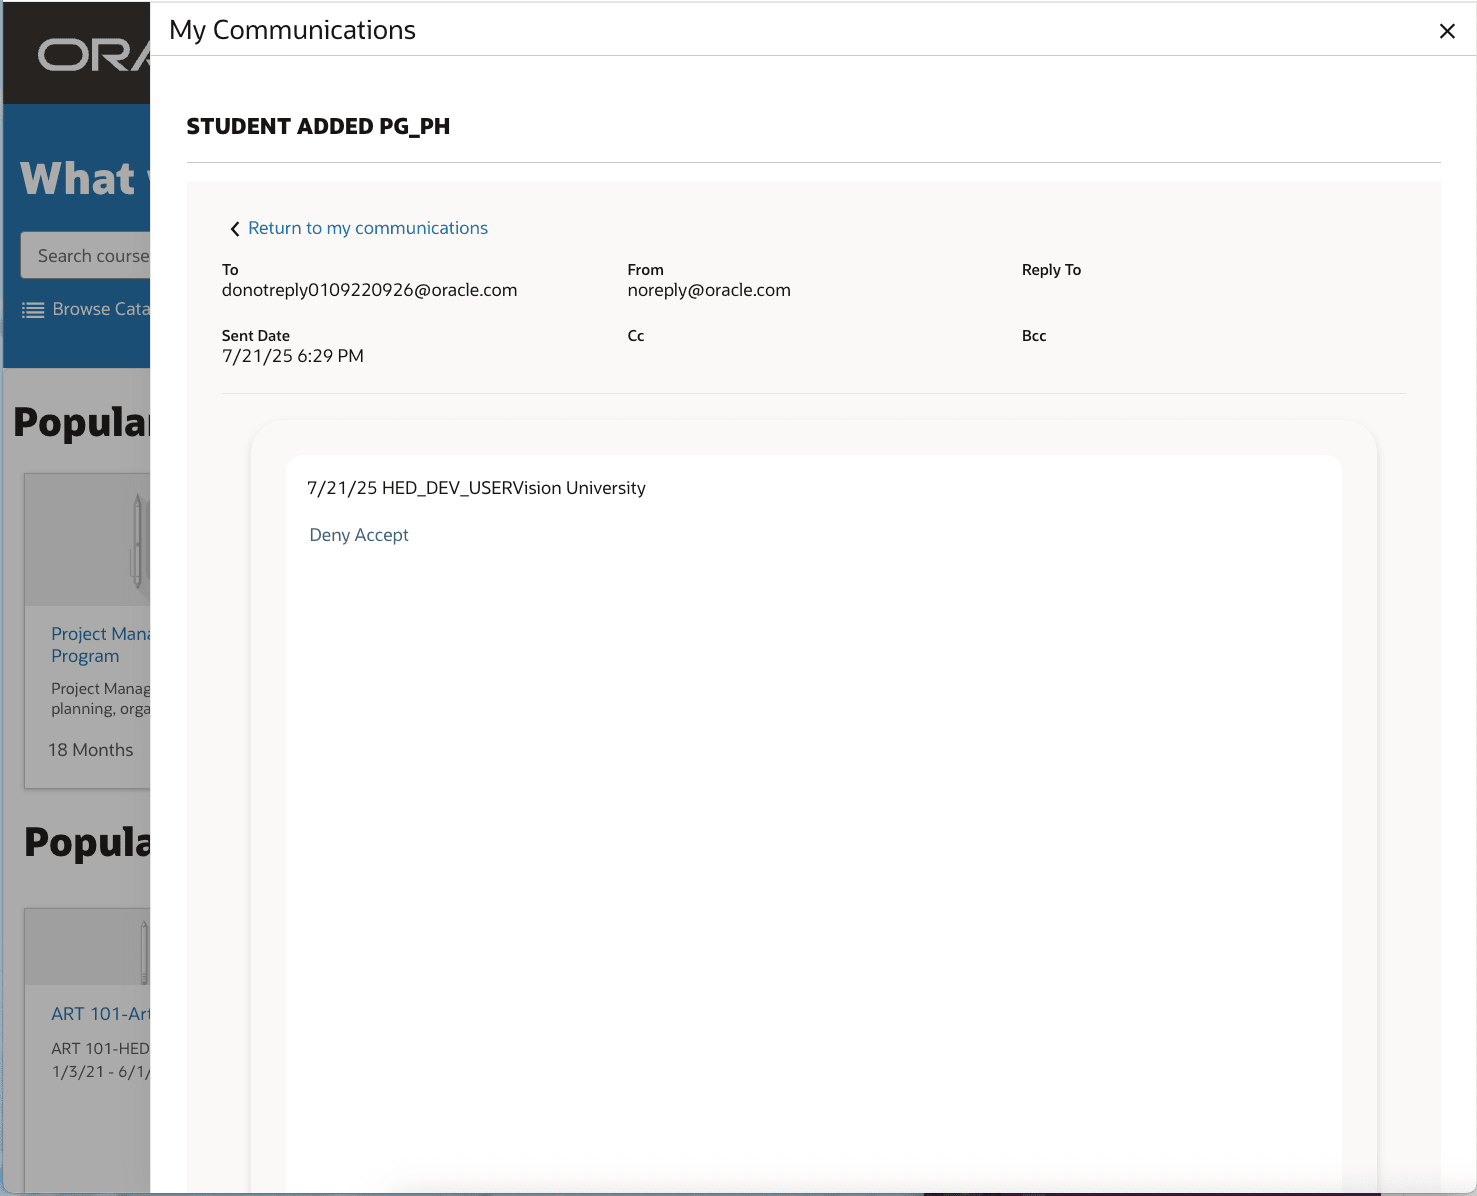The image size is (1477, 1196).
Task: Click the ART 101 course thumbnail image
Action: pyautogui.click(x=88, y=947)
